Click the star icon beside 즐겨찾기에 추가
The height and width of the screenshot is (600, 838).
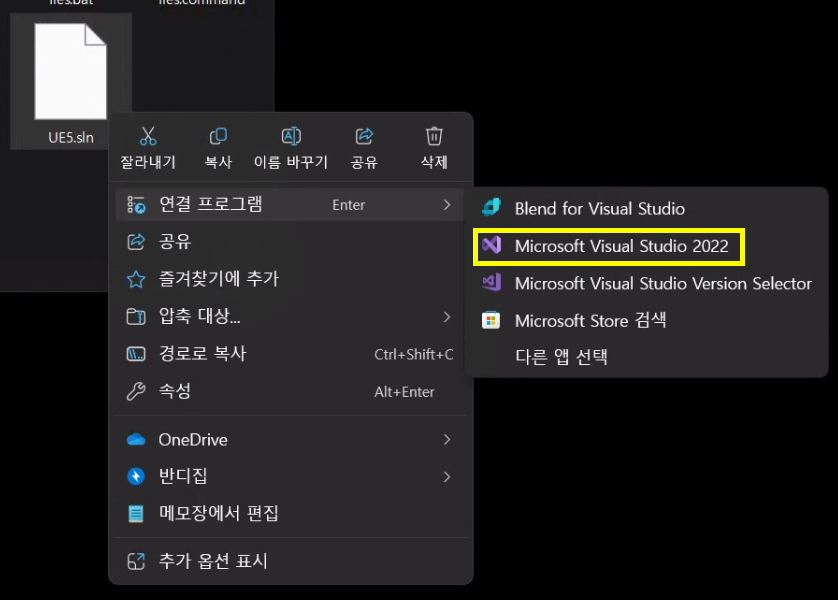[136, 279]
